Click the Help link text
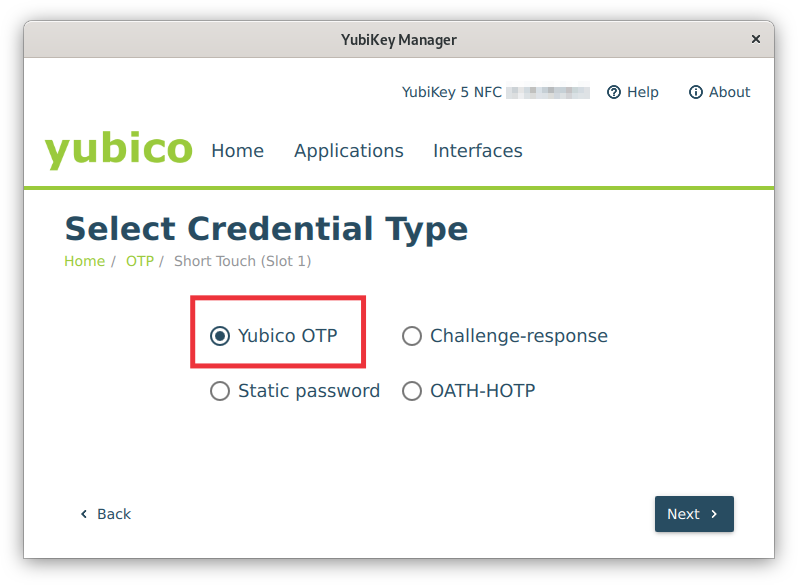The height and width of the screenshot is (585, 798). pyautogui.click(x=642, y=92)
